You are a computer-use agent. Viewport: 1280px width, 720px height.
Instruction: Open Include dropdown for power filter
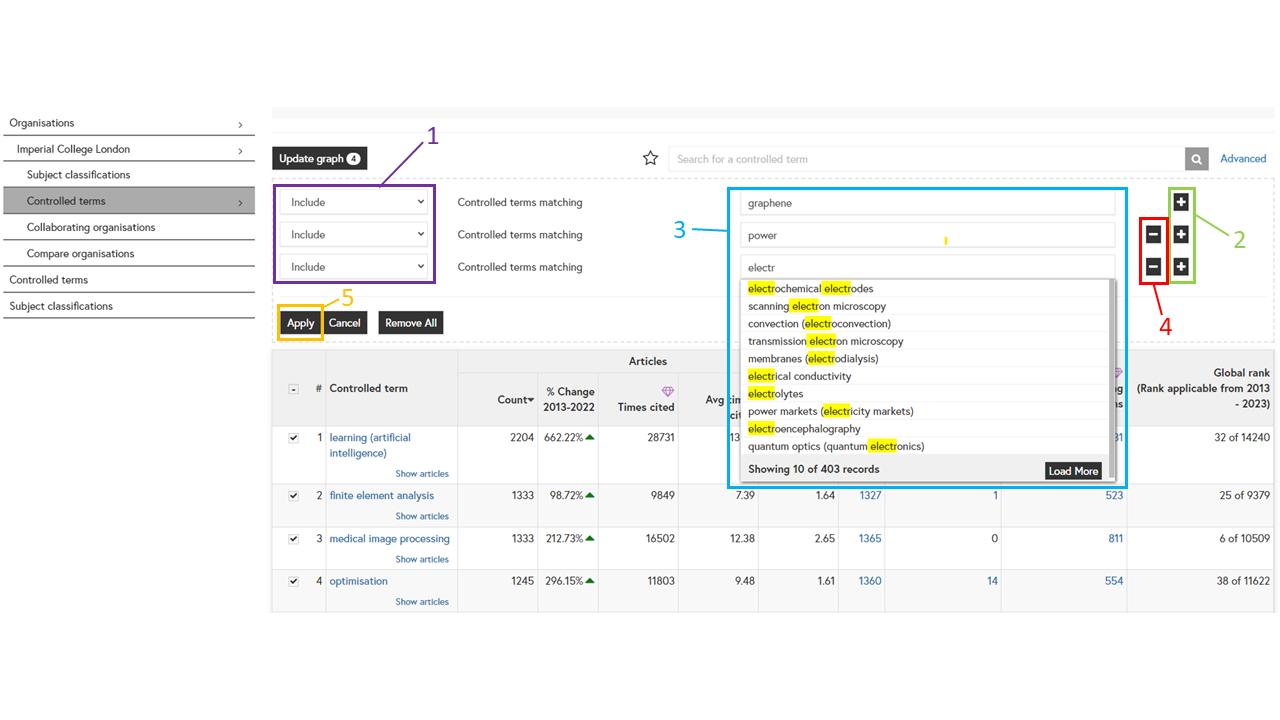pyautogui.click(x=355, y=235)
